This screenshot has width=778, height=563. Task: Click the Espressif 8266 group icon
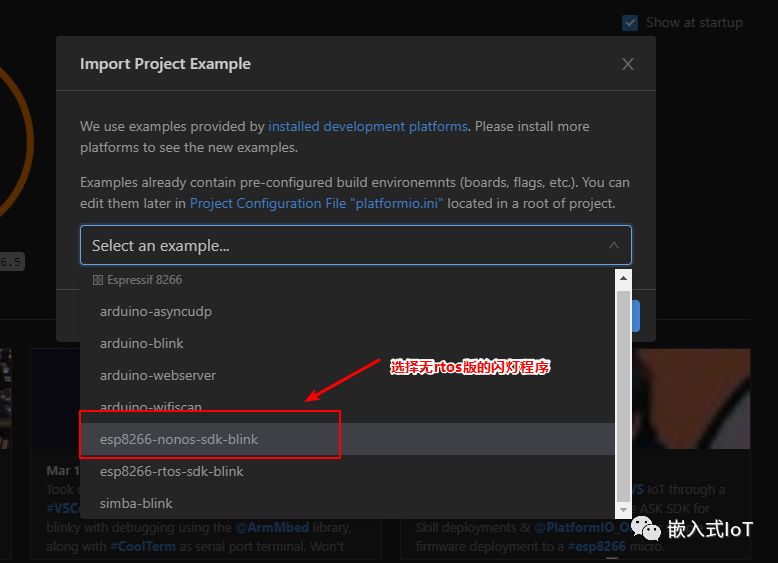(x=98, y=280)
